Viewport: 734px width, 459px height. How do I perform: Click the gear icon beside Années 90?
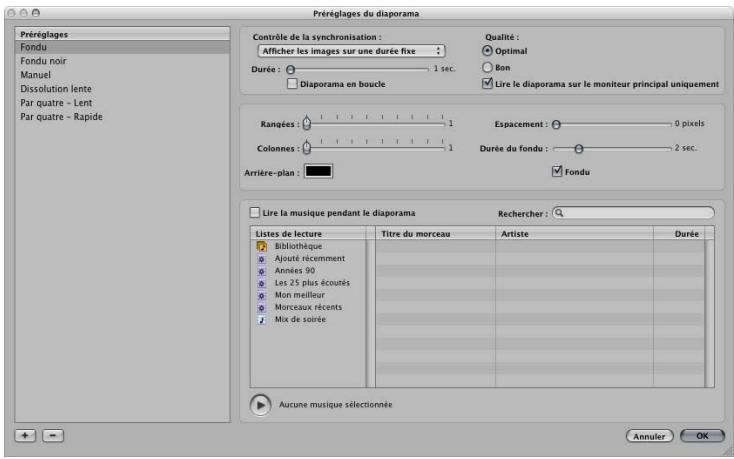tap(262, 271)
